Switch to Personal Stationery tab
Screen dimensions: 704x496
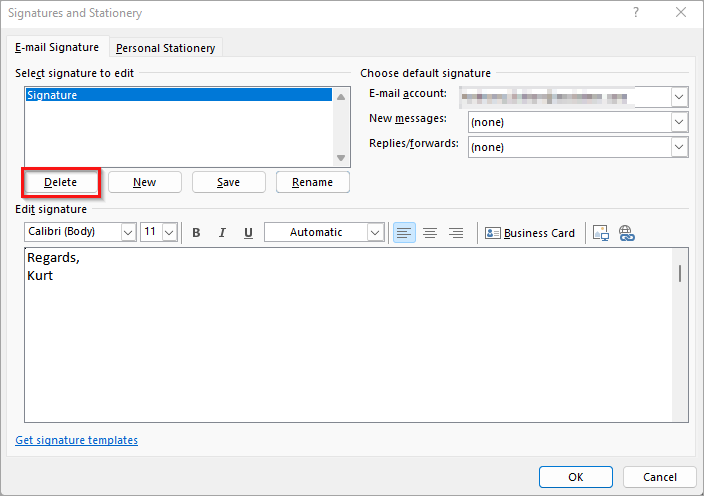[x=165, y=48]
